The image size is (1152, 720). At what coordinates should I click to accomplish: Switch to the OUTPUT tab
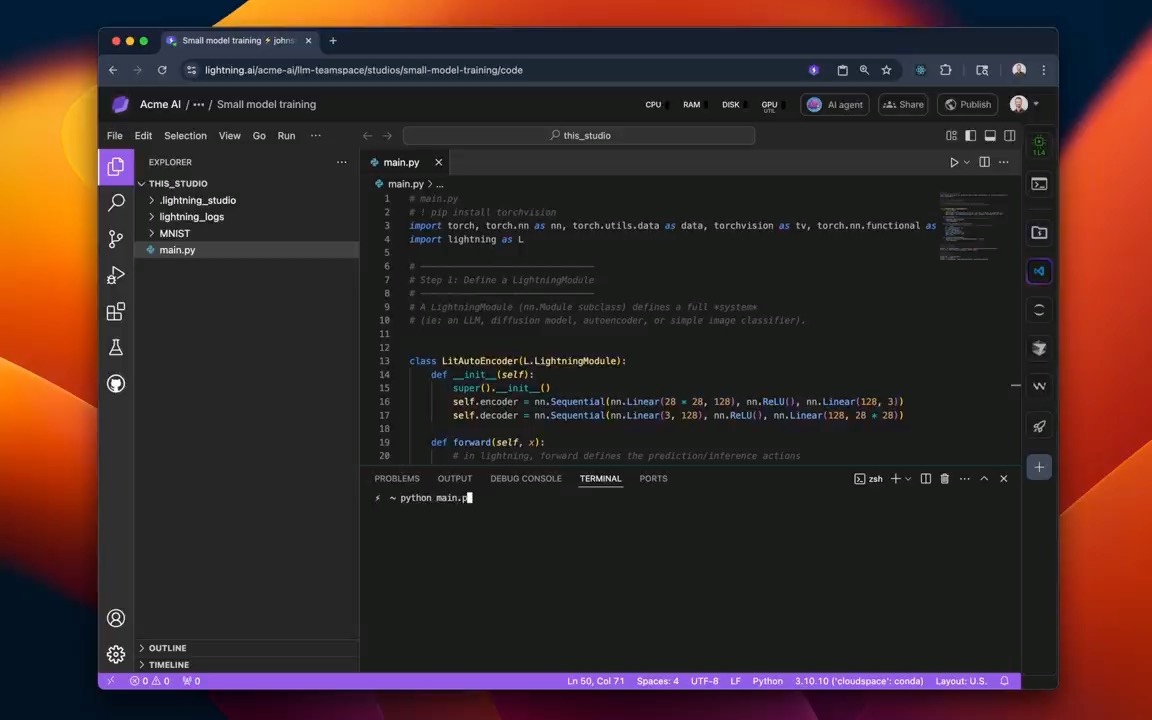[455, 478]
